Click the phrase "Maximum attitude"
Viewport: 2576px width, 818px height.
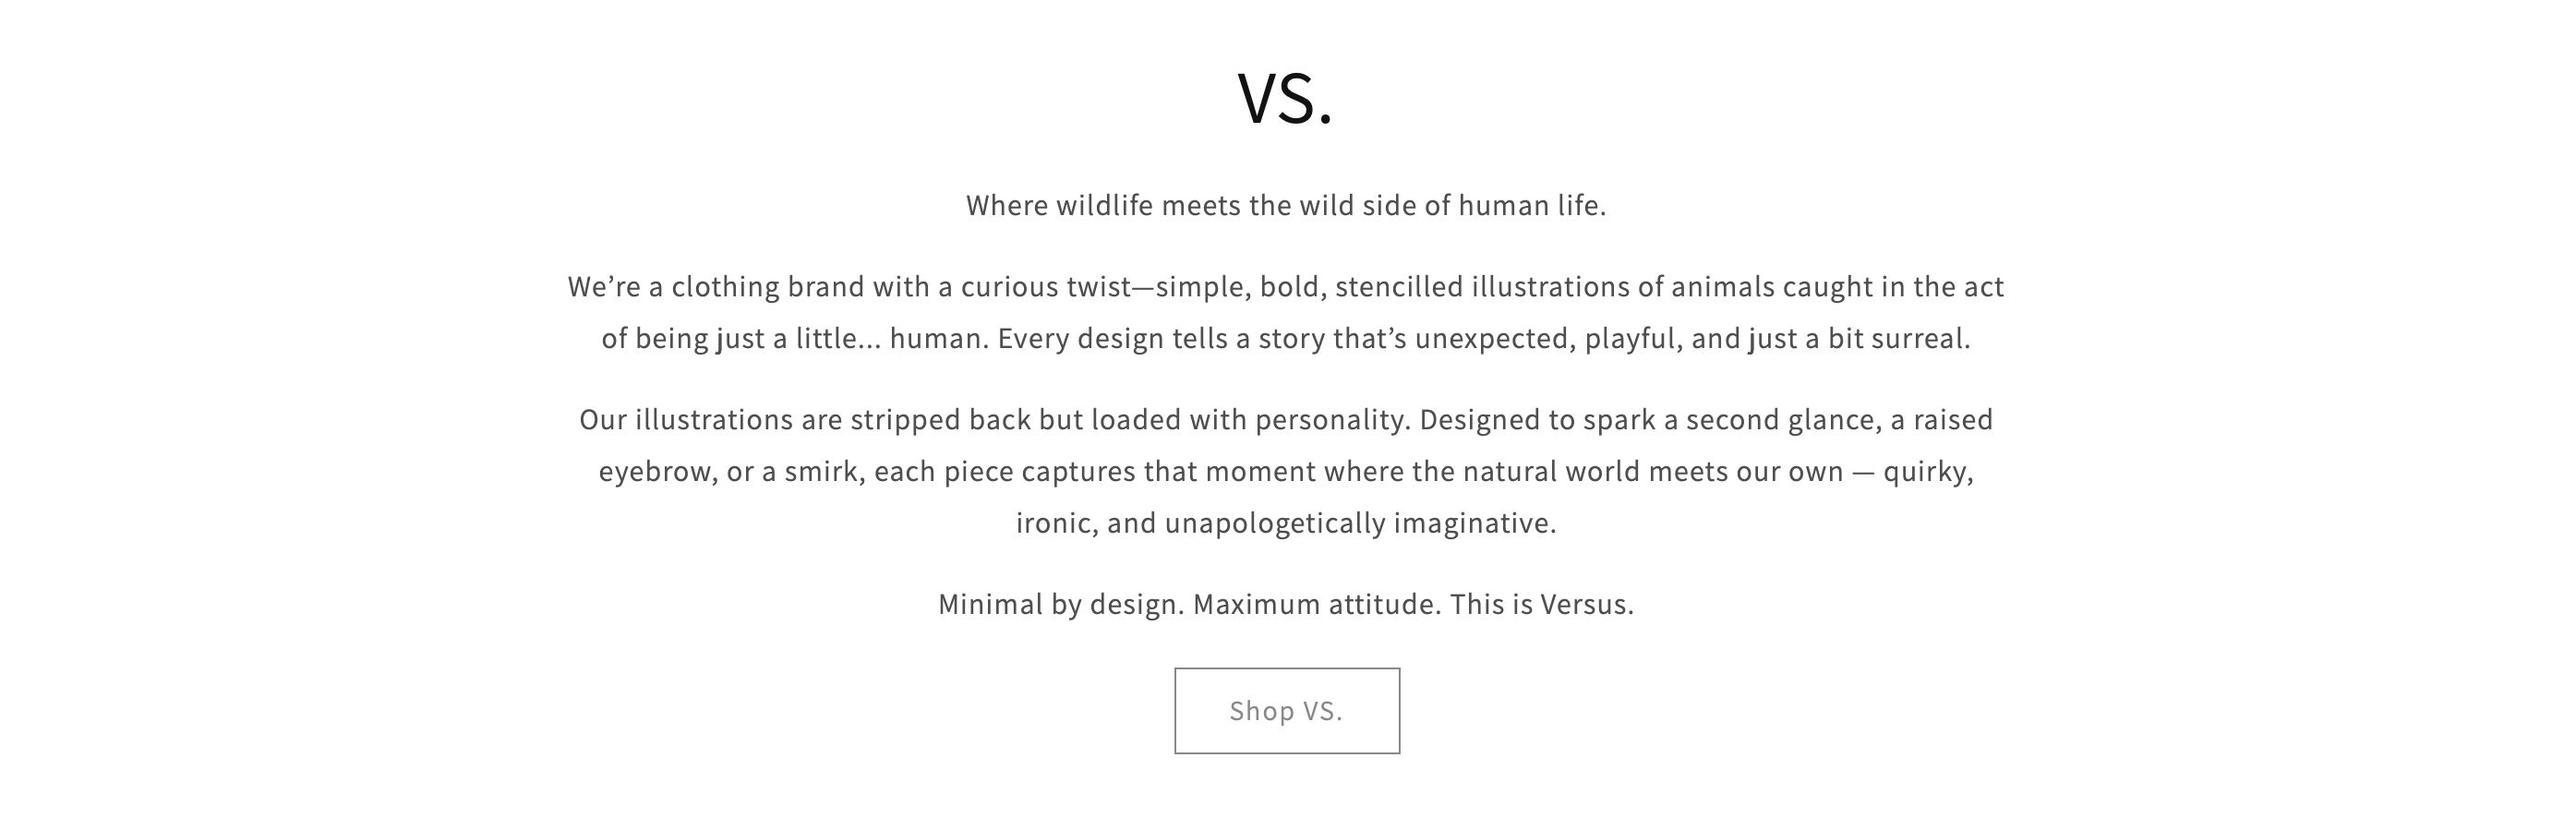[1315, 604]
